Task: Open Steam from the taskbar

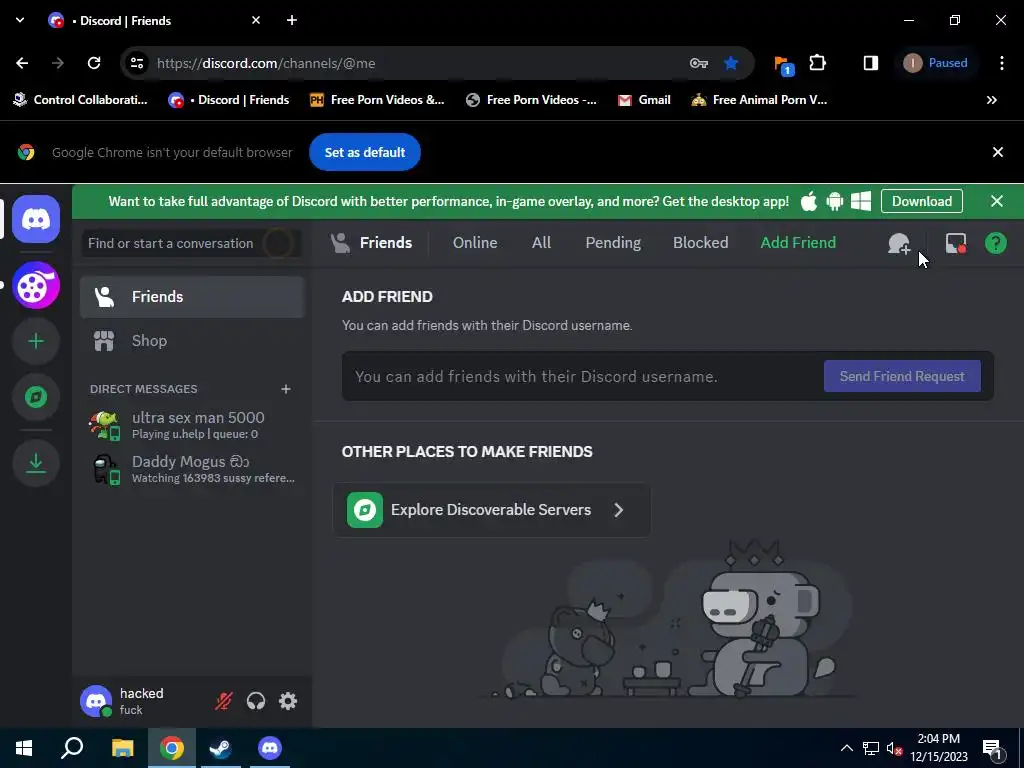Action: [x=220, y=748]
